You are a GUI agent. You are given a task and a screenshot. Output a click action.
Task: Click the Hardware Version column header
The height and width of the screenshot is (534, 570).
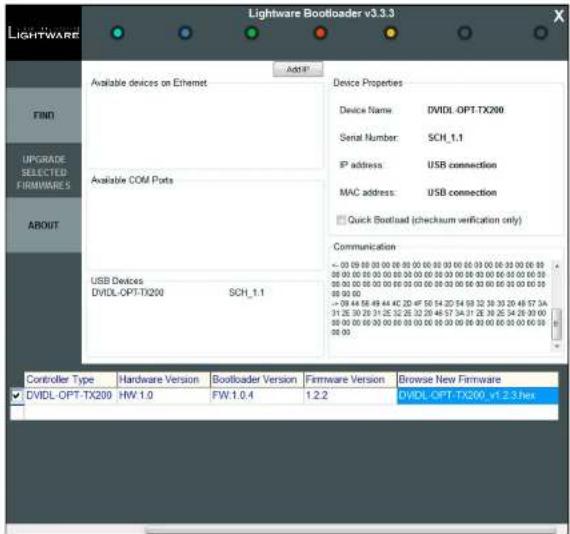click(164, 380)
